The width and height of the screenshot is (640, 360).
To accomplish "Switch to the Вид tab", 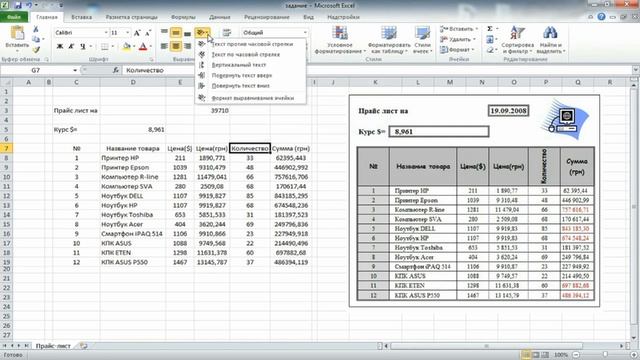I will 308,17.
